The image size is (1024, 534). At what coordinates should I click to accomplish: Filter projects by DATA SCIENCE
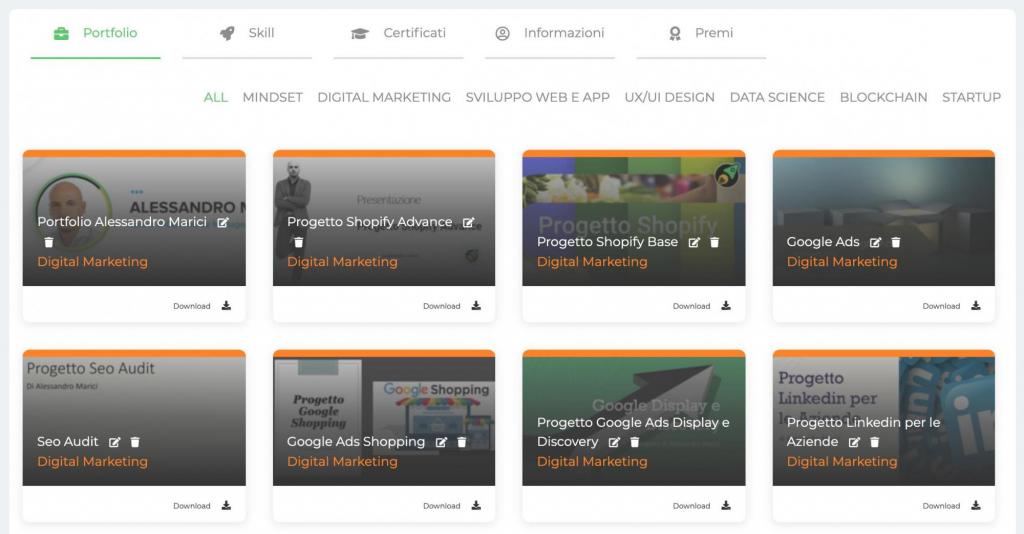click(x=777, y=97)
